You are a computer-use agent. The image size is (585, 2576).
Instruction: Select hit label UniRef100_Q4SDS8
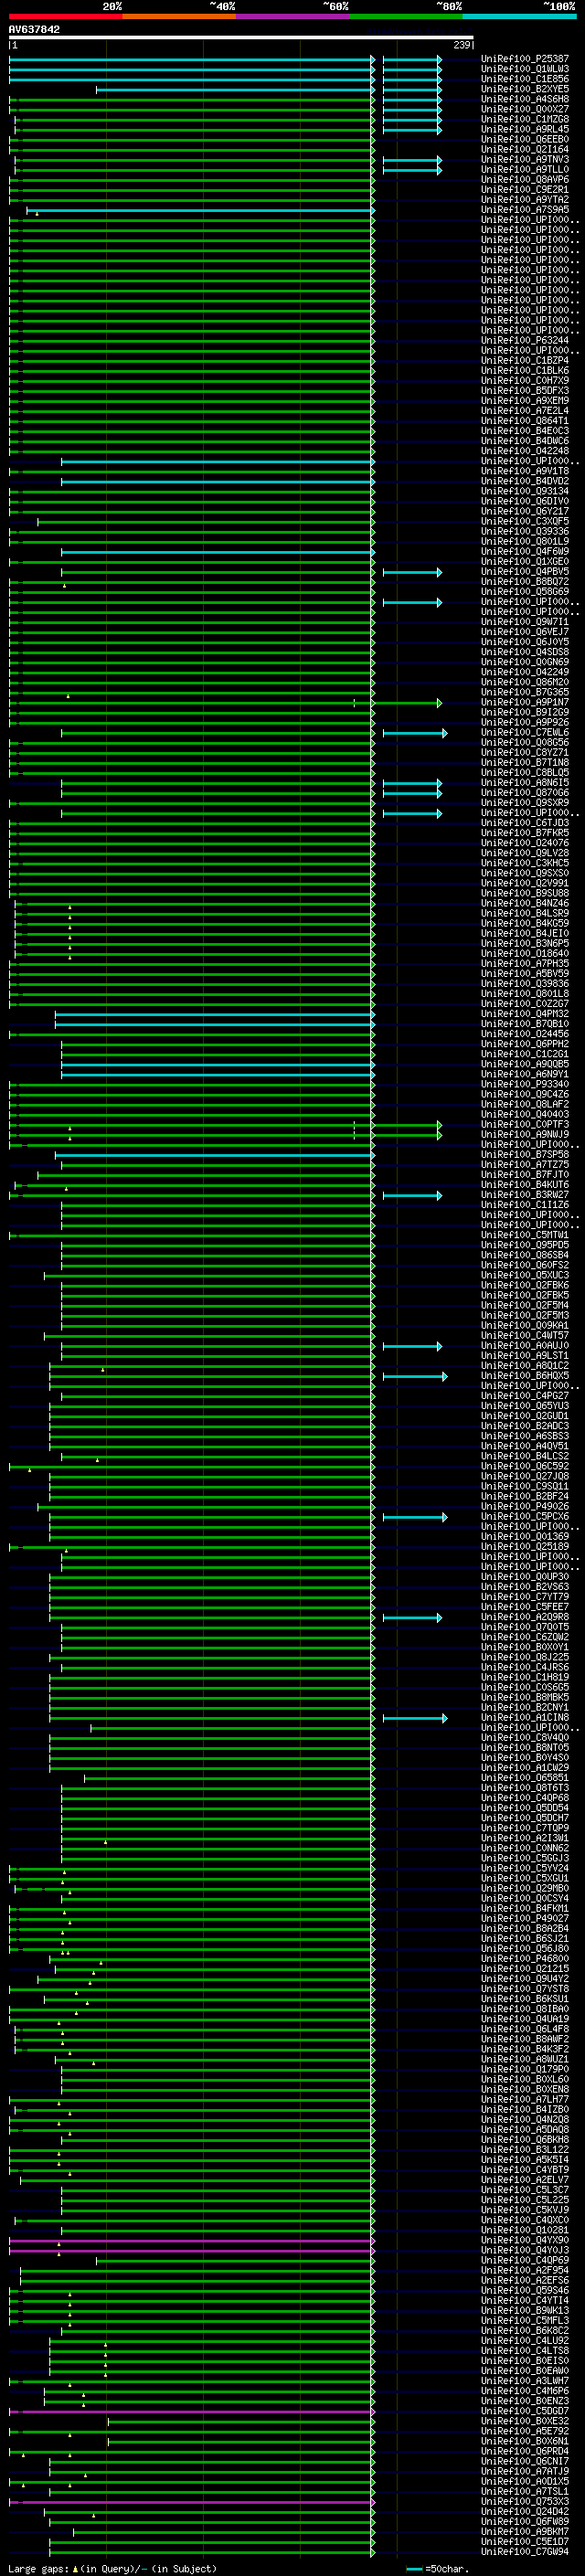point(525,652)
